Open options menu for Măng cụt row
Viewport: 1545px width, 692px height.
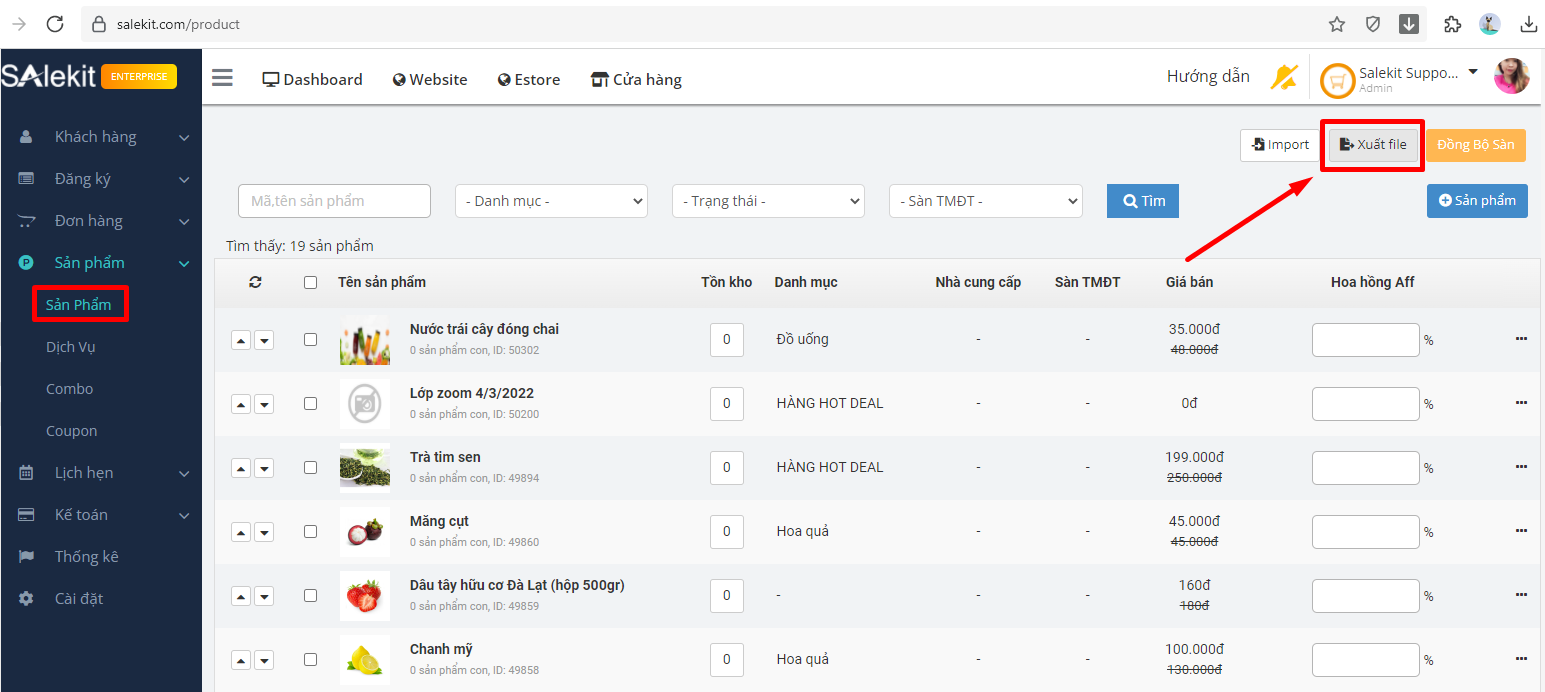click(x=1521, y=531)
